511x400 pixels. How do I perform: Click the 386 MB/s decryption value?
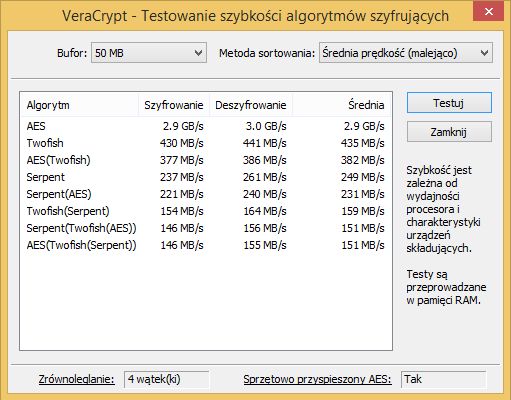click(x=264, y=160)
